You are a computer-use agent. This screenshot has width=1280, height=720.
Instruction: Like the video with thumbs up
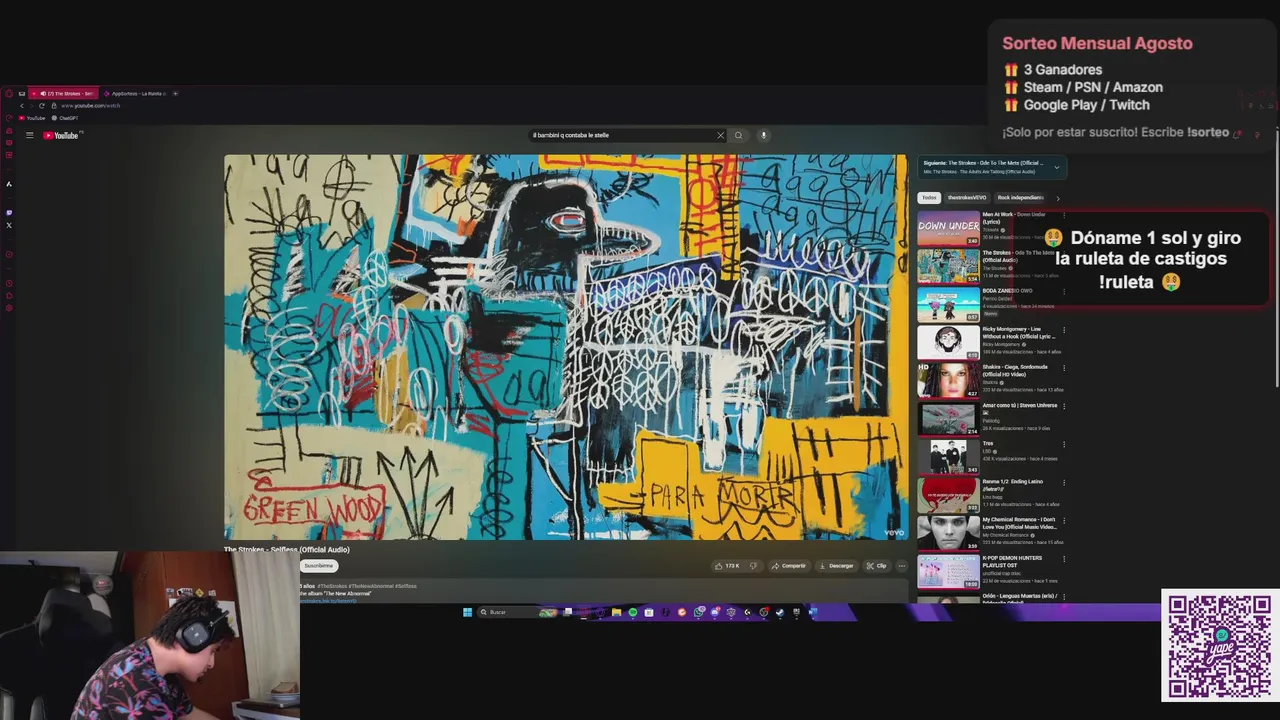[727, 566]
